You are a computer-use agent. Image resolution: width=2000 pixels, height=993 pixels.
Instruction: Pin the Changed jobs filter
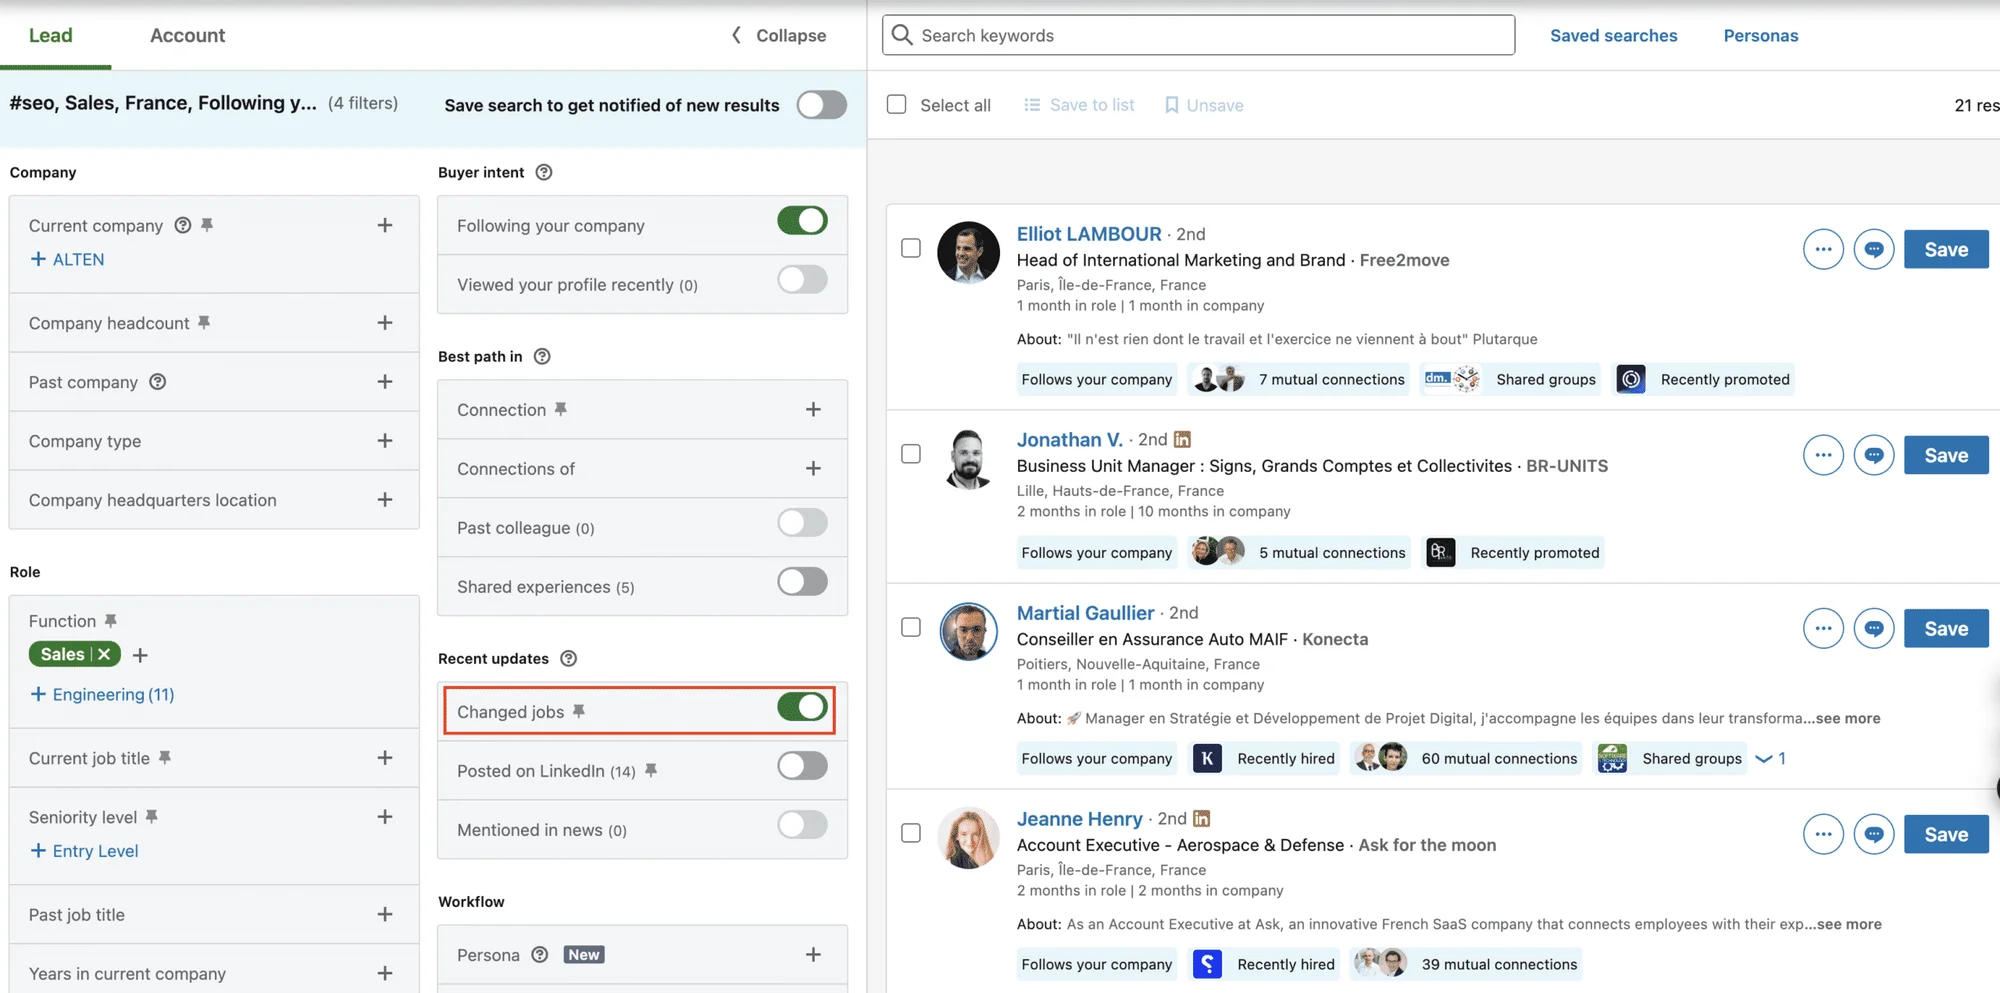click(579, 711)
